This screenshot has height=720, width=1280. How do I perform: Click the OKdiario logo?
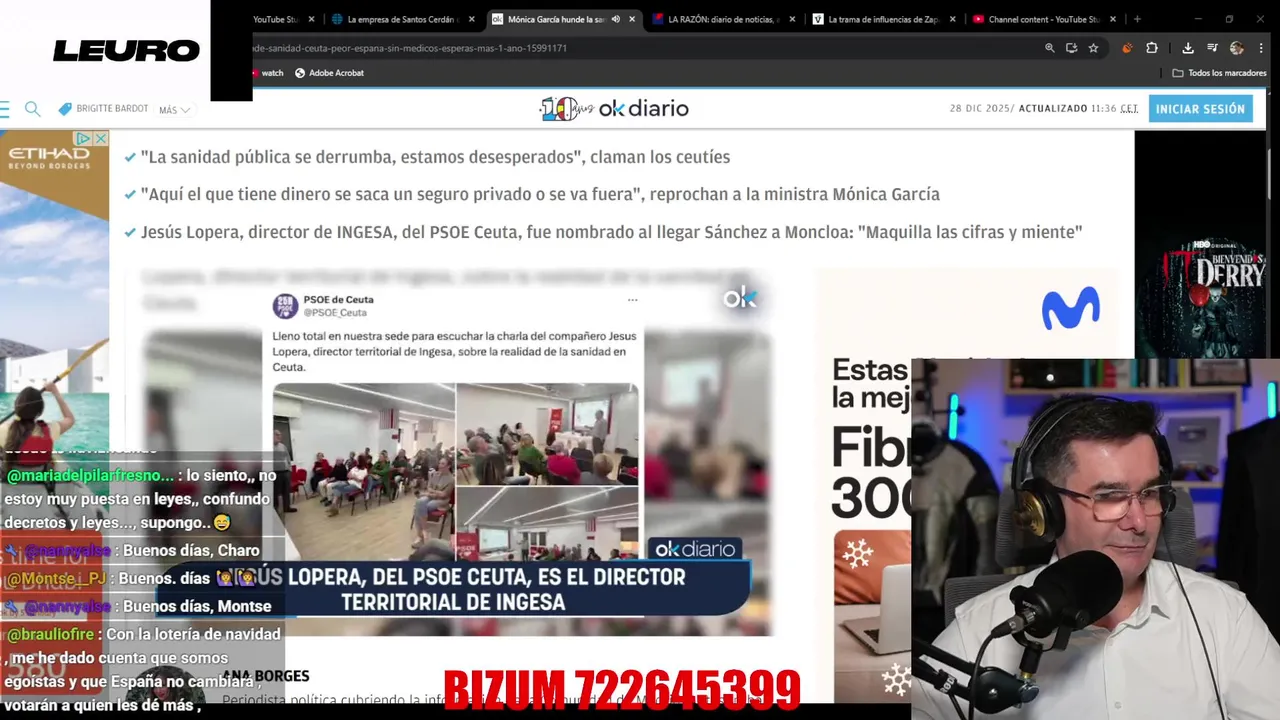click(614, 109)
